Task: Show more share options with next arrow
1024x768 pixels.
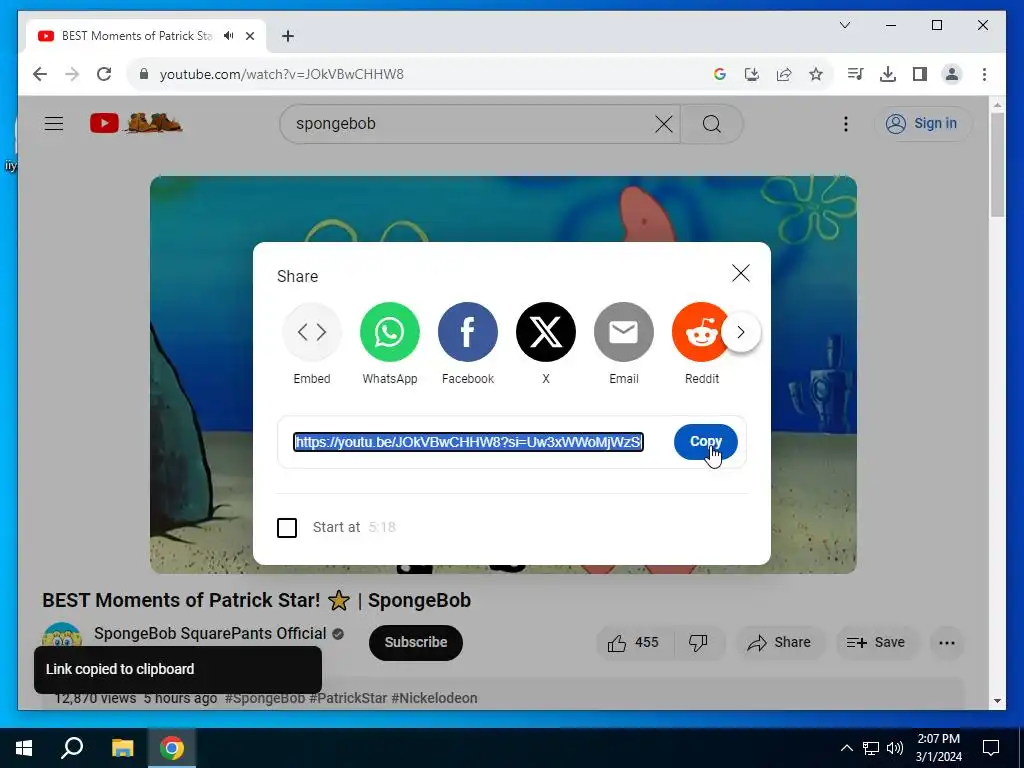Action: [741, 332]
